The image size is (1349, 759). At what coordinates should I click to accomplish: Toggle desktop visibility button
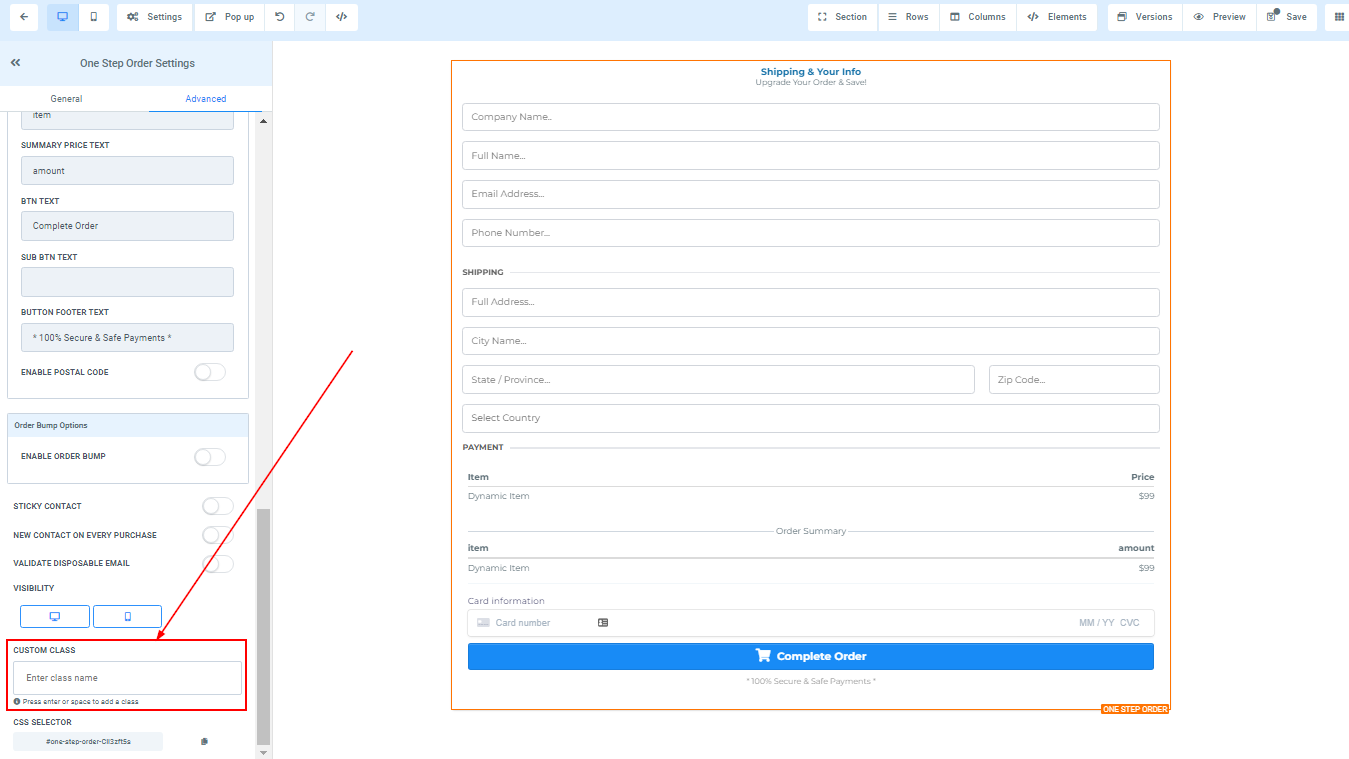click(55, 616)
